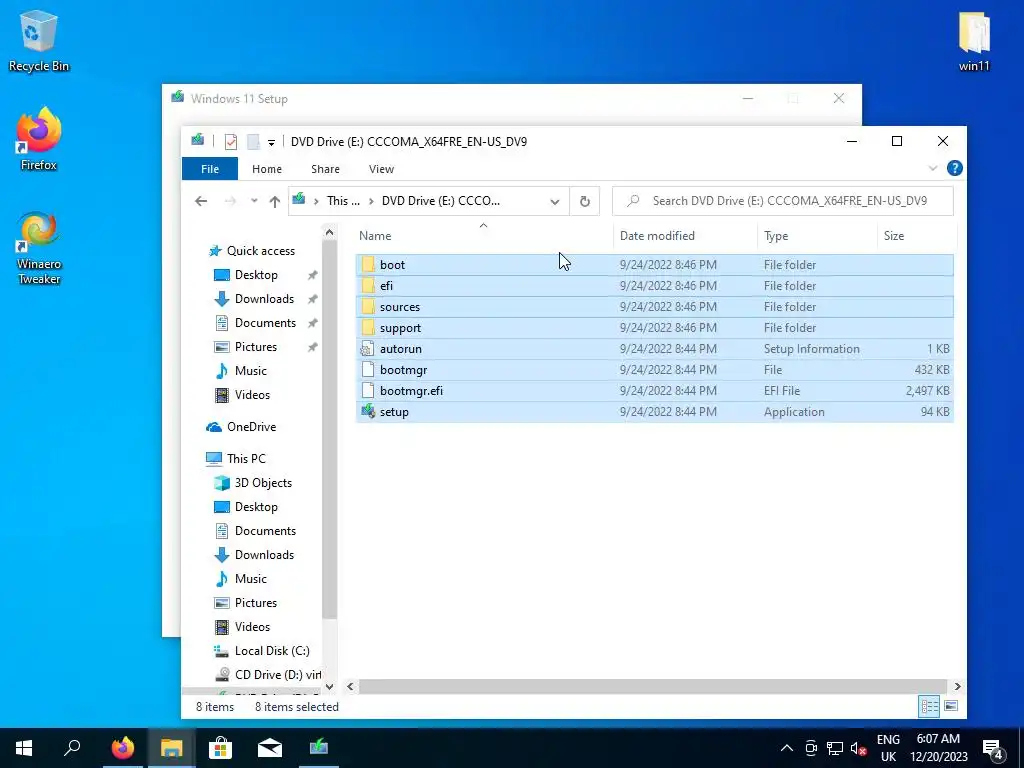
Task: Switch to Details view in status bar
Action: (929, 706)
